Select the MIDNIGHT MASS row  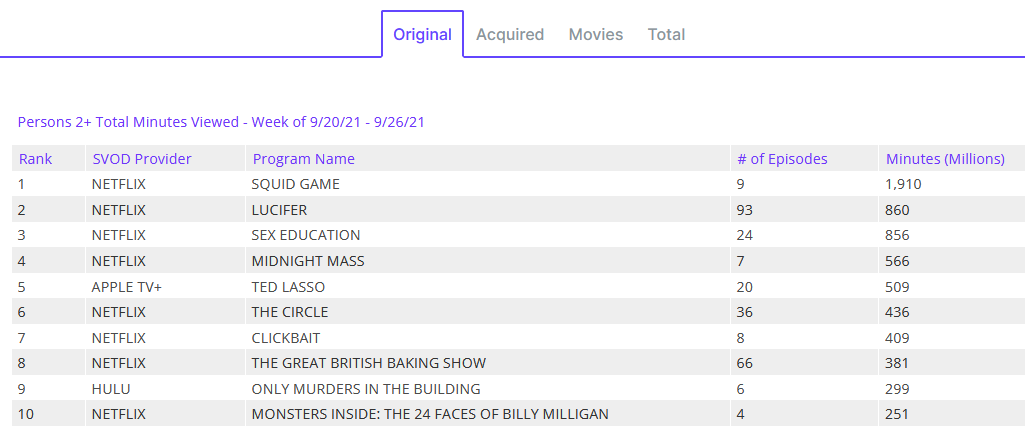(x=308, y=261)
